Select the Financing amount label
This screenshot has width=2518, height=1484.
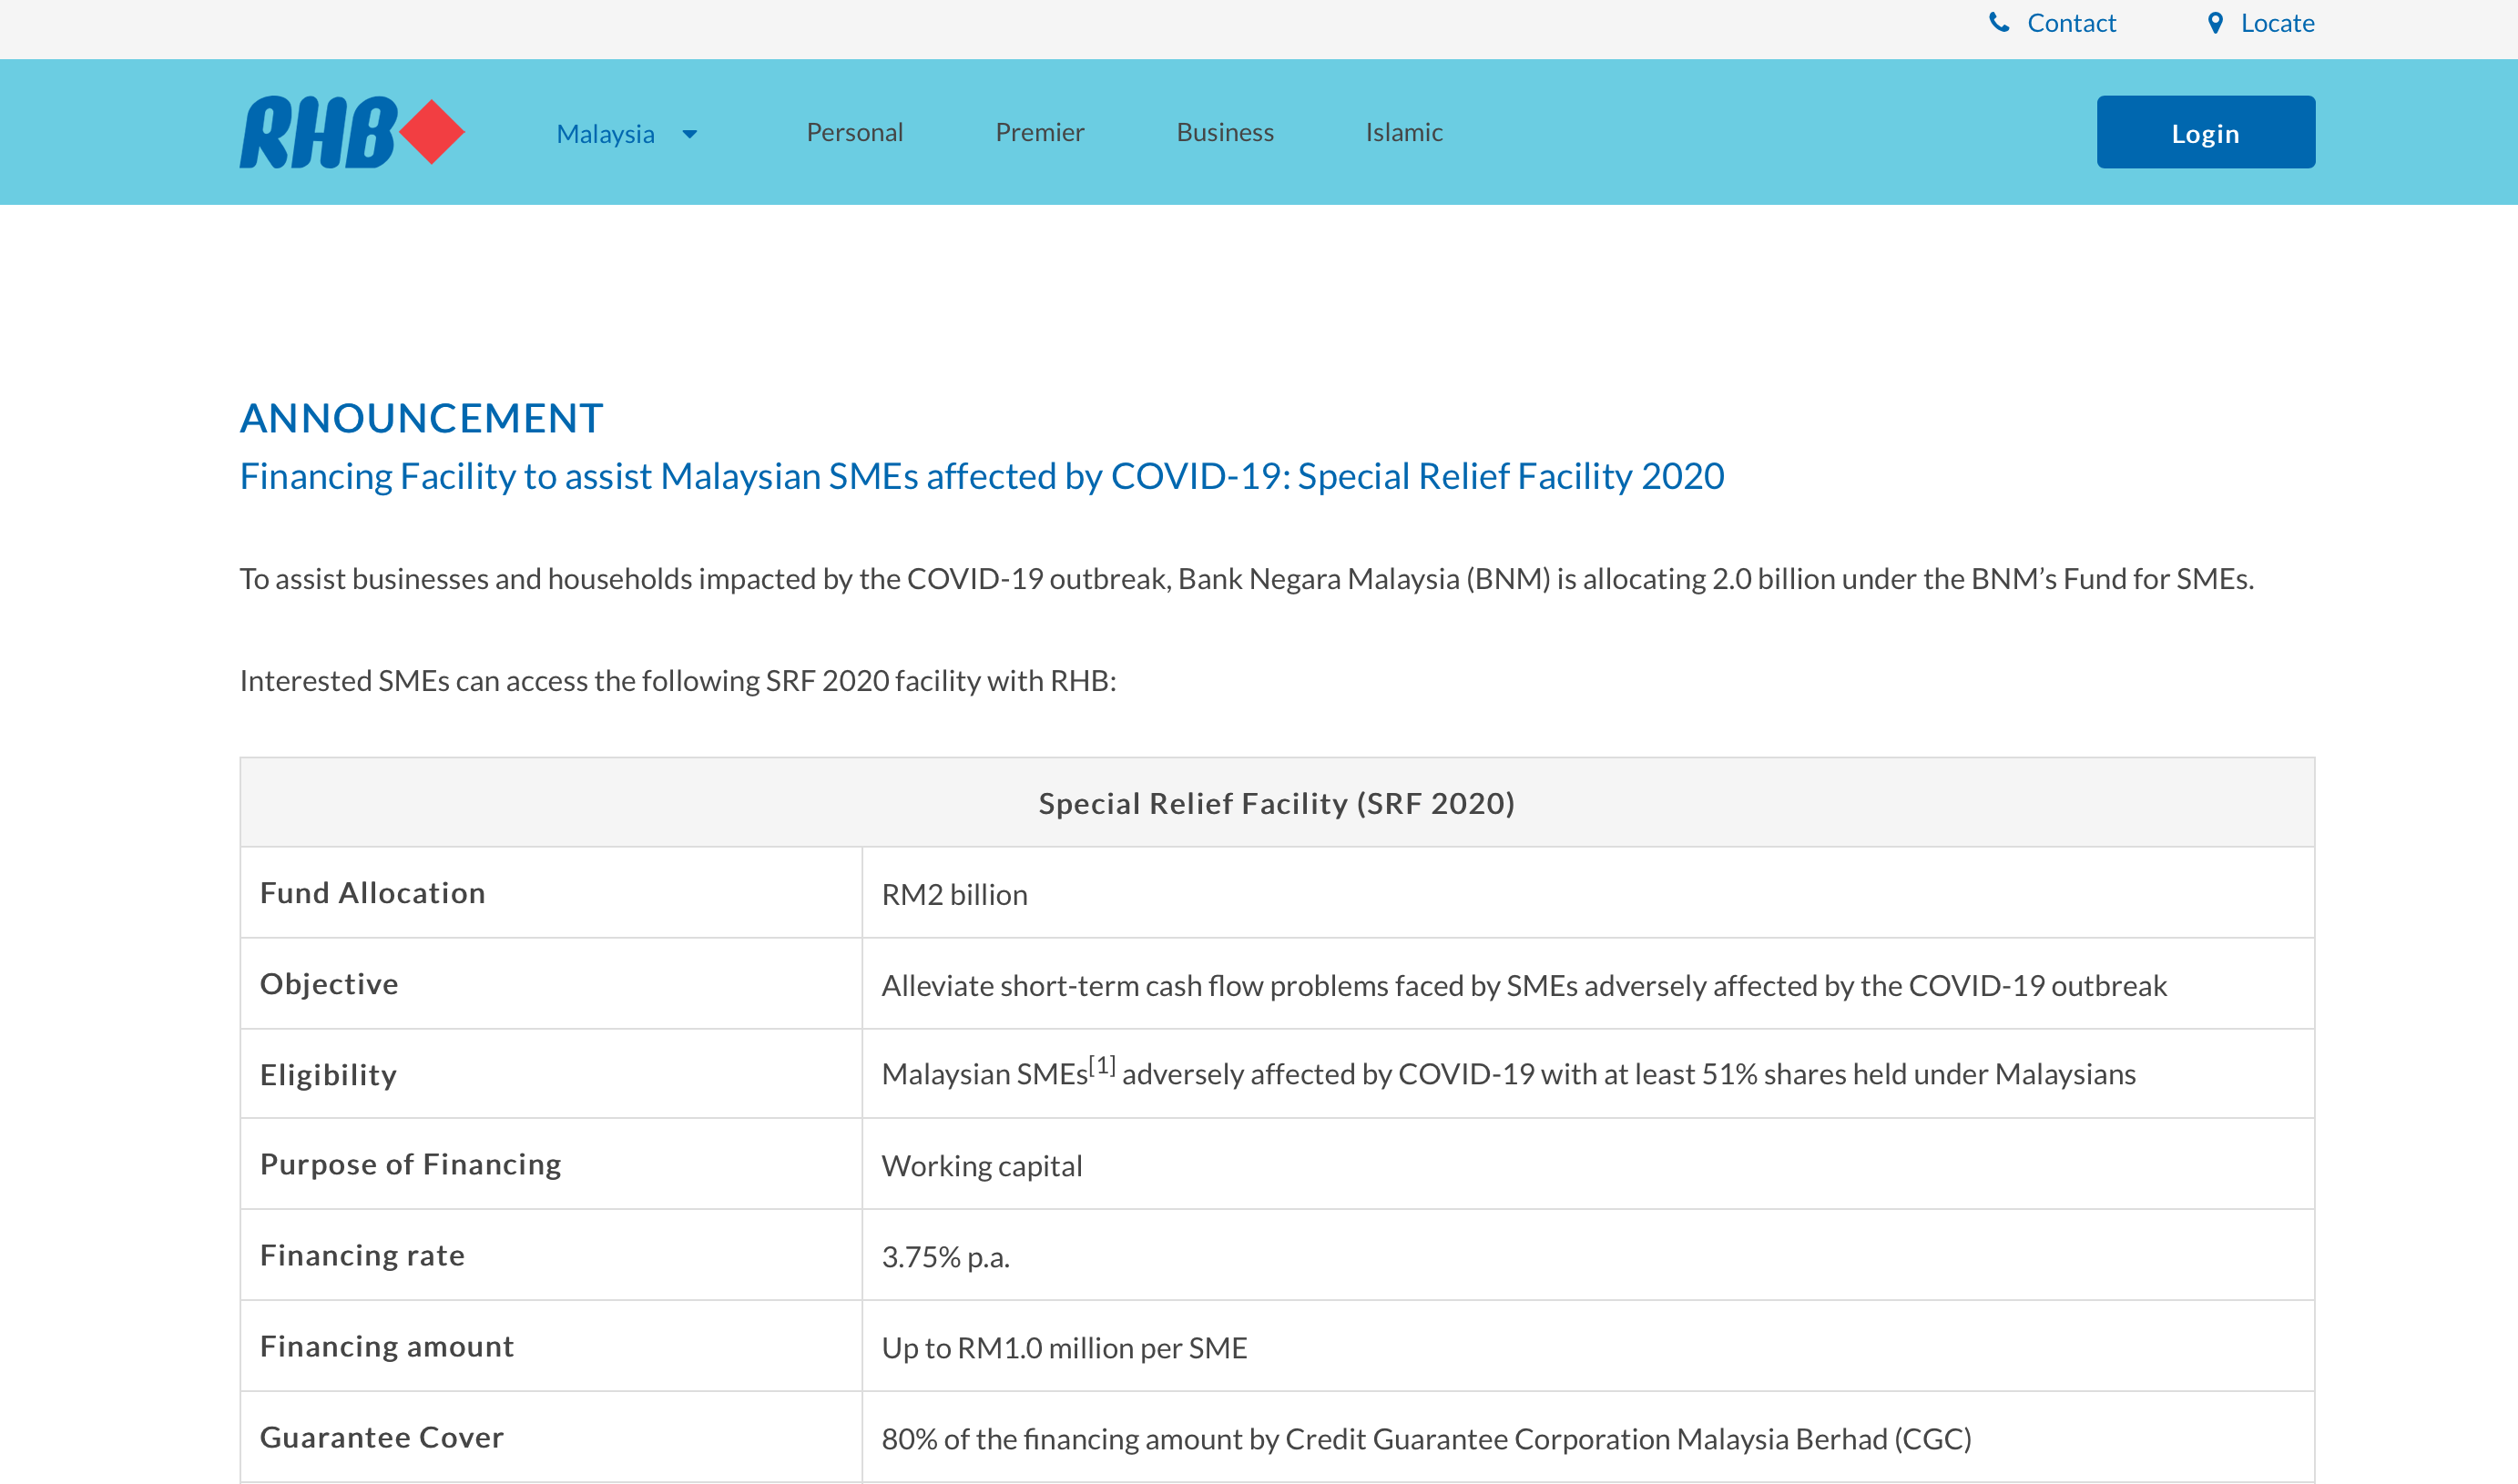tap(387, 1346)
